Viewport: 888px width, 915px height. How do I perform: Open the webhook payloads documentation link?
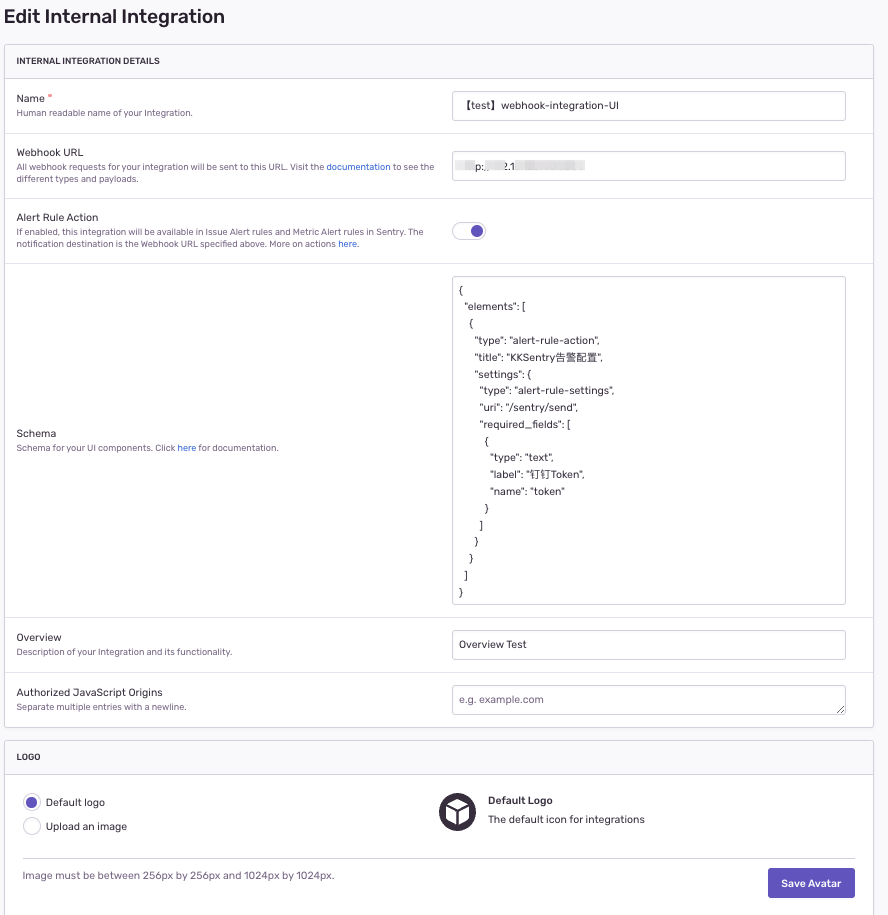pos(358,167)
